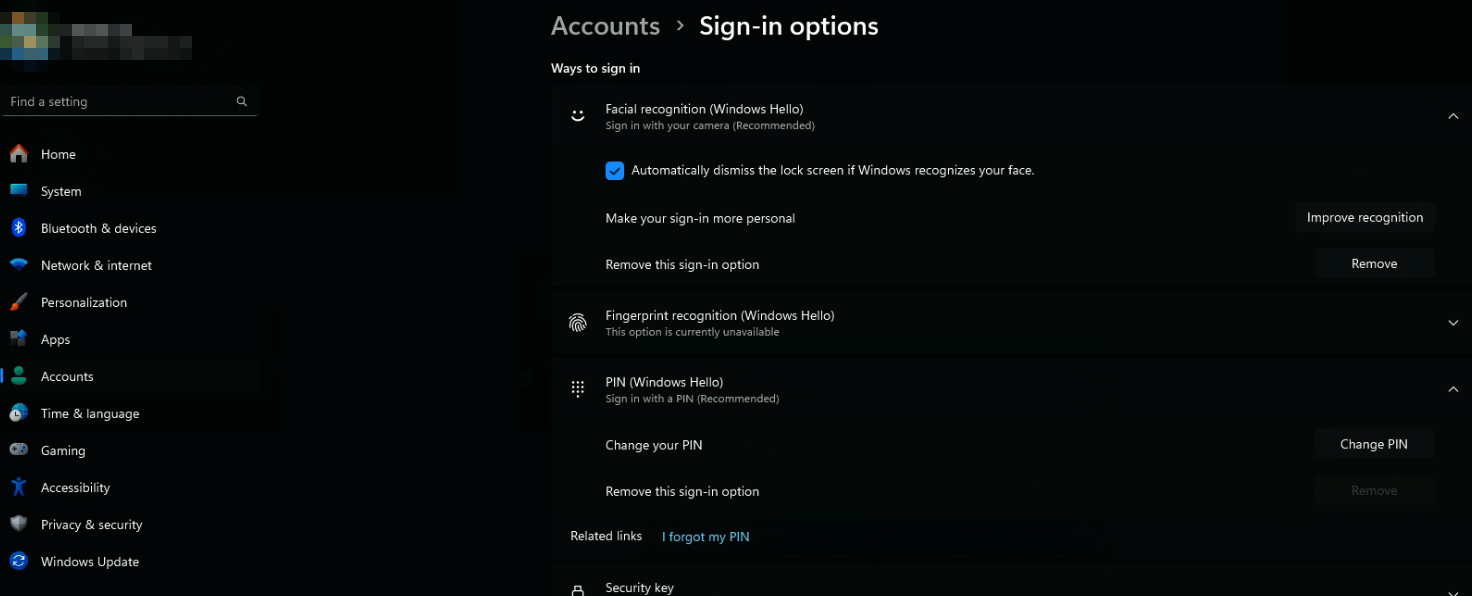Click the PIN keypad dots icon
Viewport: 1472px width, 596px height.
click(x=577, y=389)
